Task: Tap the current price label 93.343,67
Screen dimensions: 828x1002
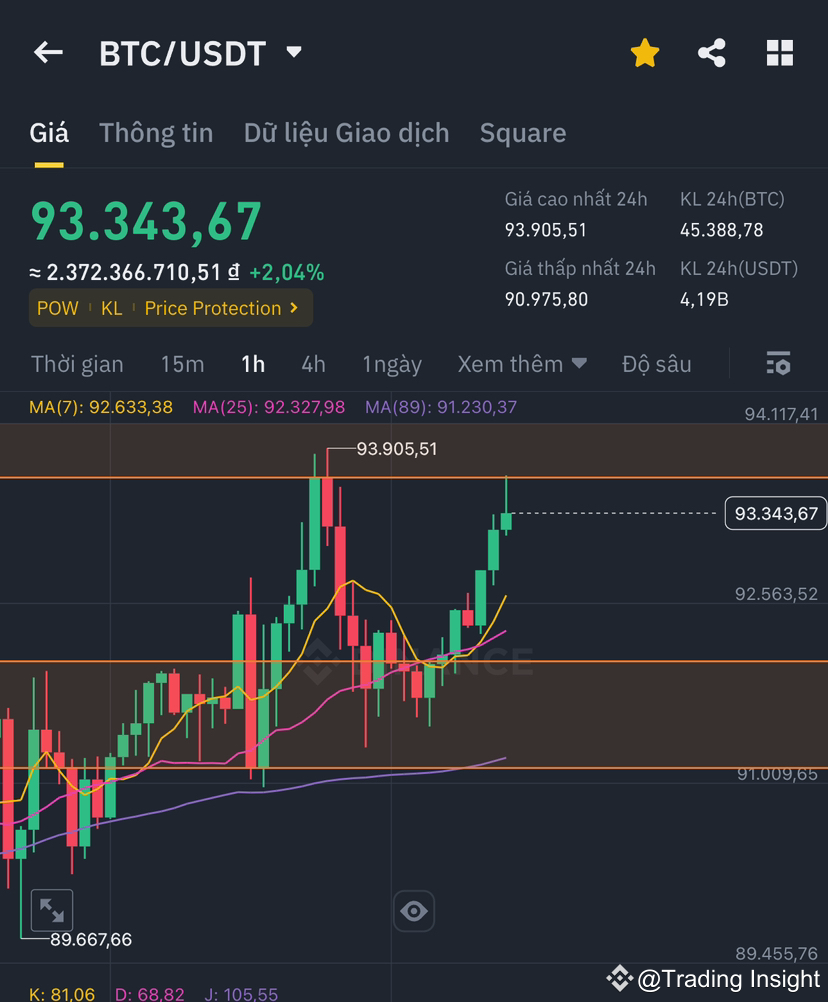Action: (x=775, y=512)
